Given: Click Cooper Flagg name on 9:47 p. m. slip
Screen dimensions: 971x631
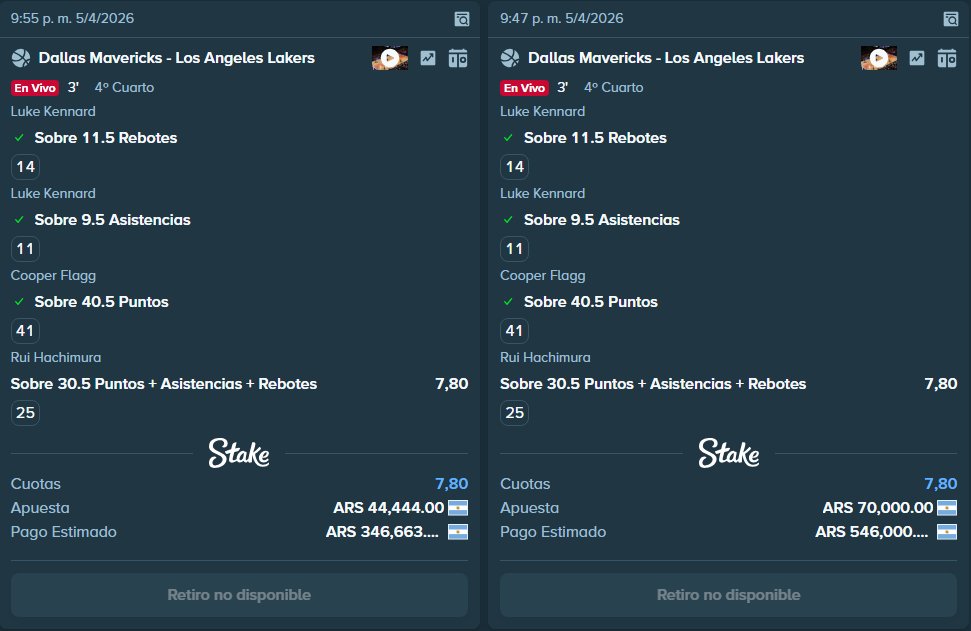Looking at the screenshot, I should (542, 276).
